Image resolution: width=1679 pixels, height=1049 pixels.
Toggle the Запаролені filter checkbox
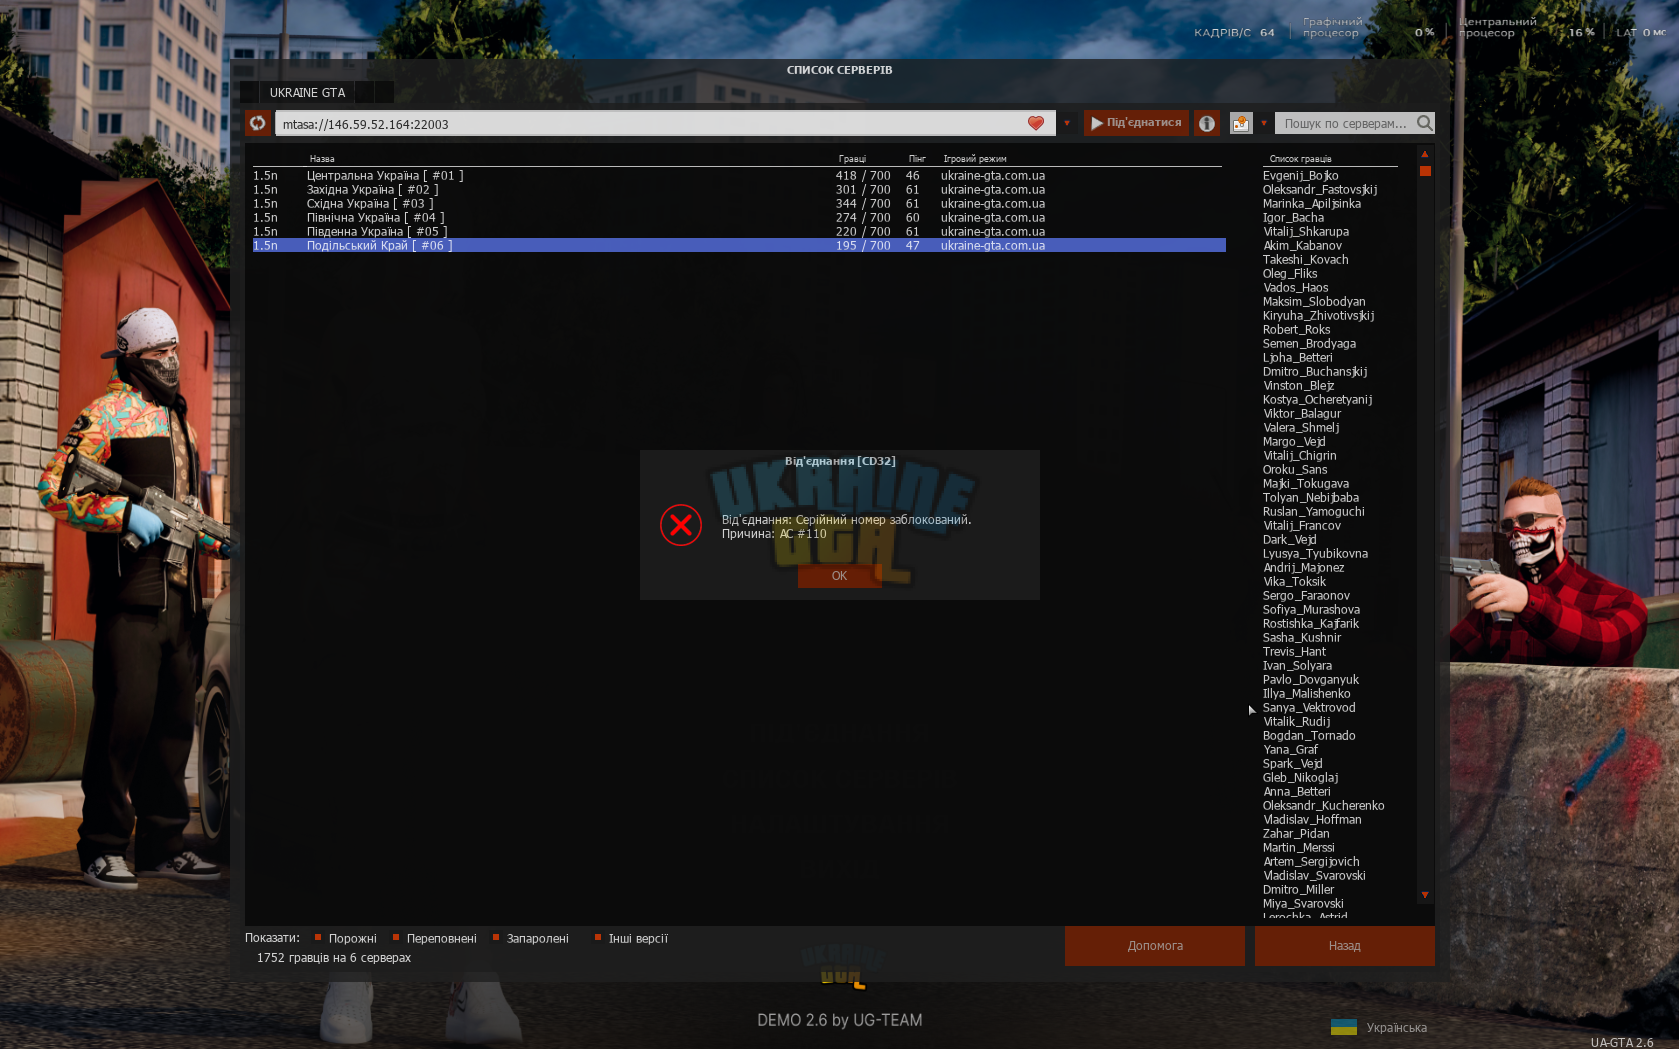point(496,938)
